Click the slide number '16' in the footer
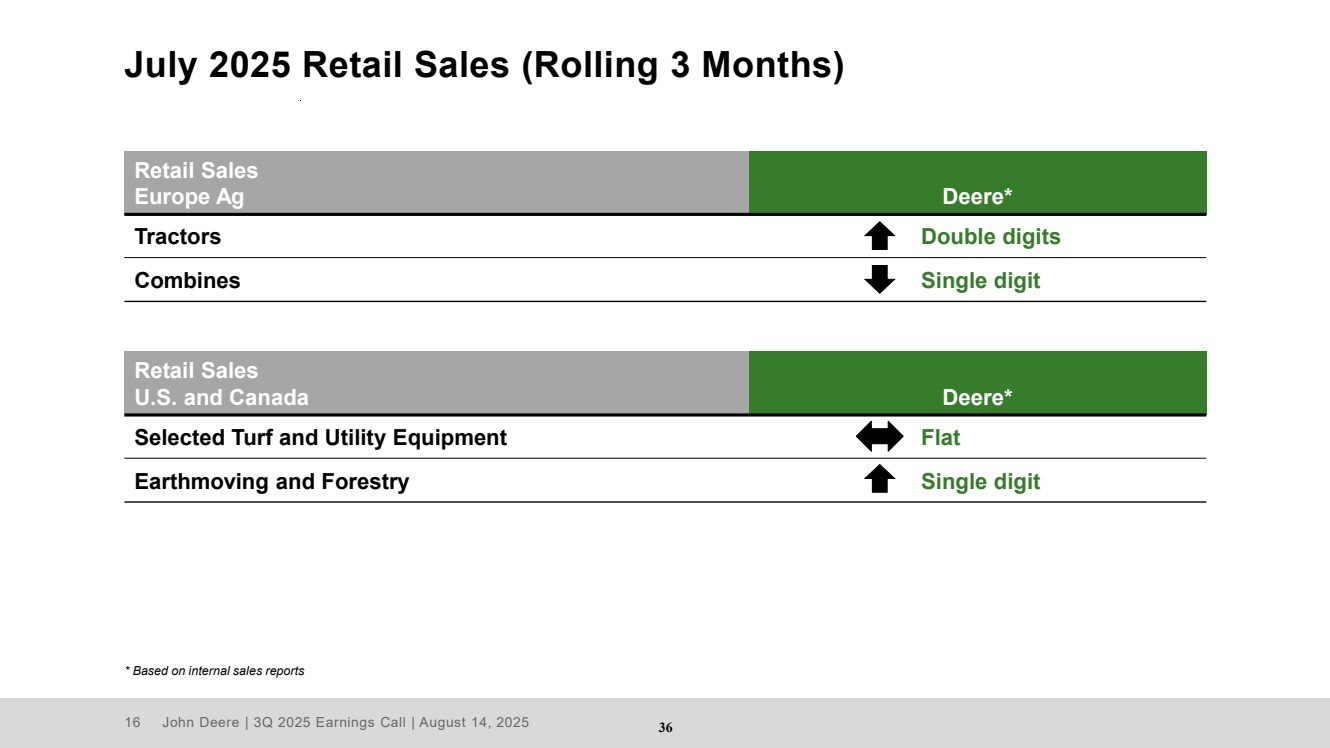1330x748 pixels. 131,723
